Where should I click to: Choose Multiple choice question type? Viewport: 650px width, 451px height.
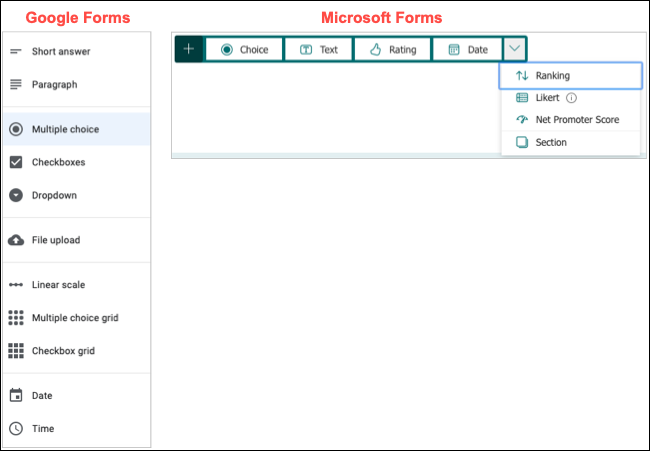click(x=77, y=129)
